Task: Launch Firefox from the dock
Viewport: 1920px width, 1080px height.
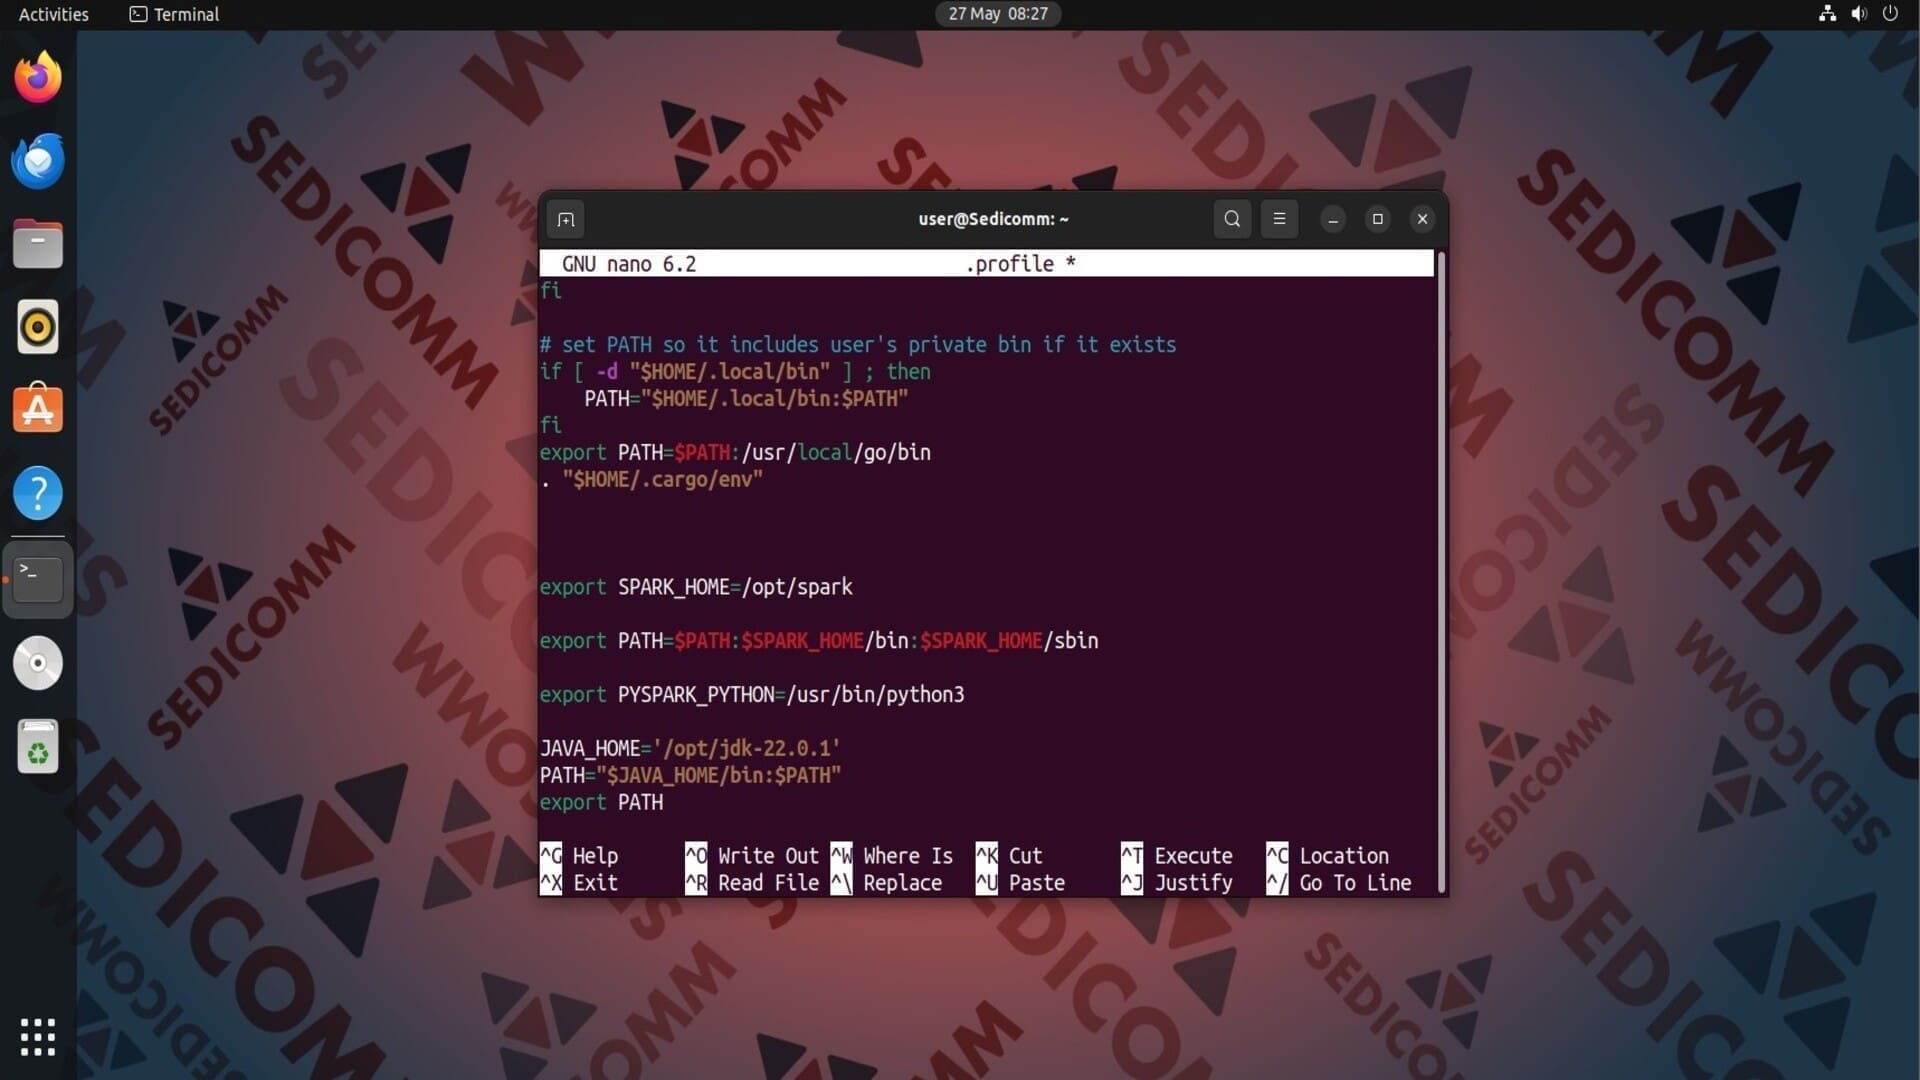Action: click(x=38, y=78)
